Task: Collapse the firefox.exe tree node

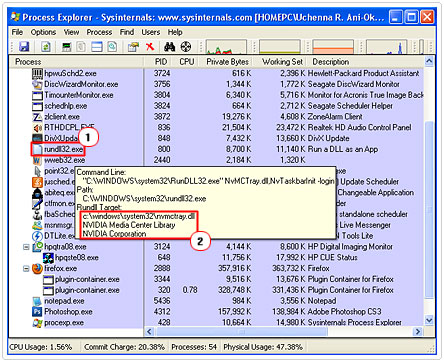Action: pos(26,269)
